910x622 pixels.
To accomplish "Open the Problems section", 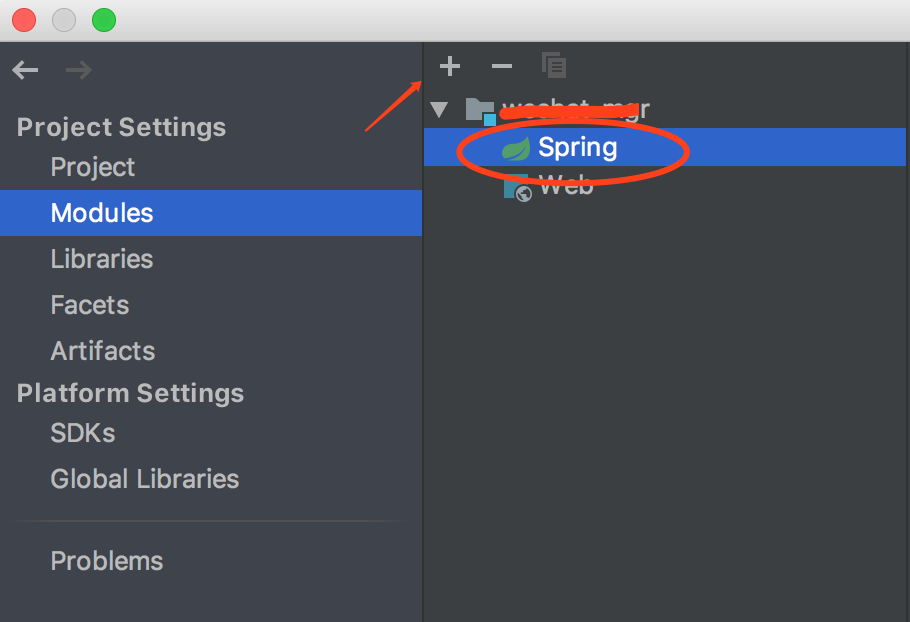I will point(106,561).
